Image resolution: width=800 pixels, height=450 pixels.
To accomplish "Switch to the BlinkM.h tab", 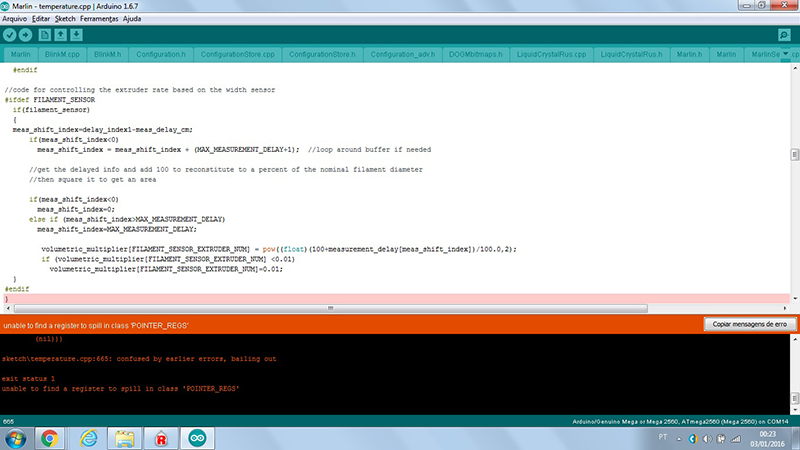I will [108, 54].
